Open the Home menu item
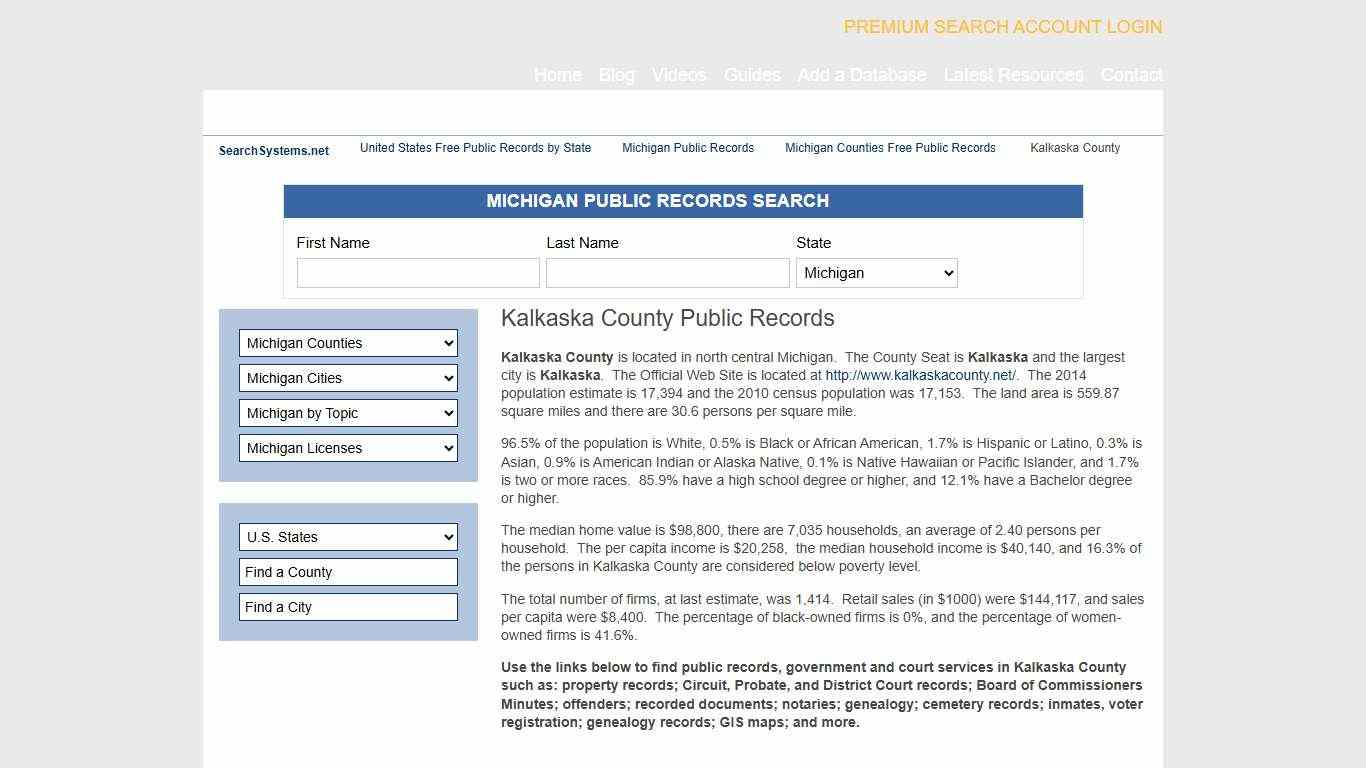This screenshot has width=1366, height=768. (557, 75)
